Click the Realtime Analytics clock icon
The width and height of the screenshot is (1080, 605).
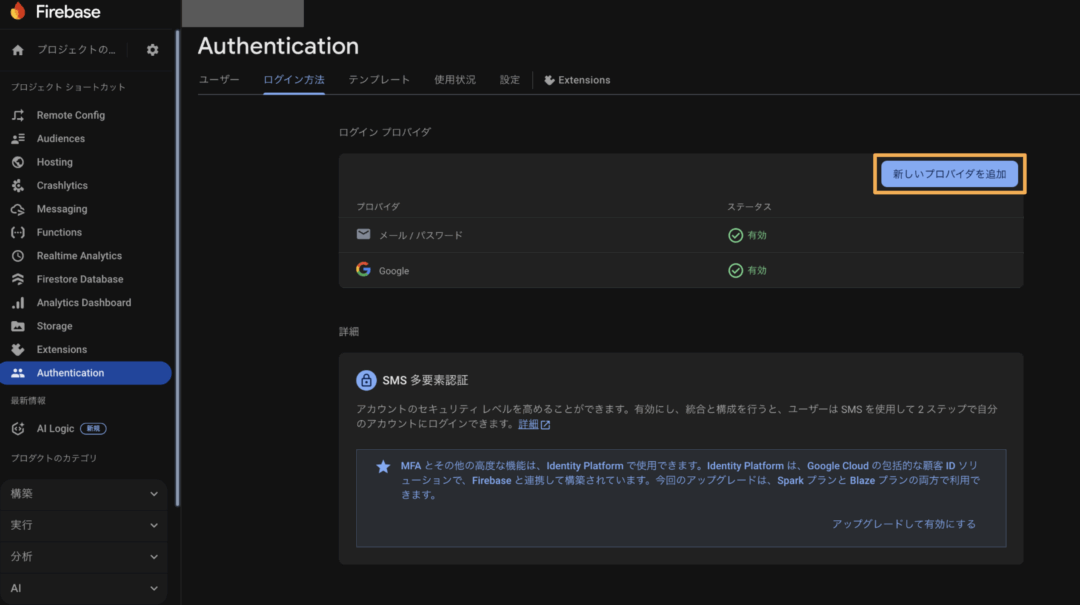(18, 256)
